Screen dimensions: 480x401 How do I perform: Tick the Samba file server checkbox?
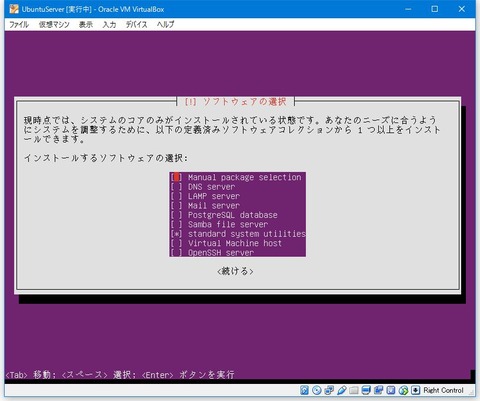click(176, 224)
